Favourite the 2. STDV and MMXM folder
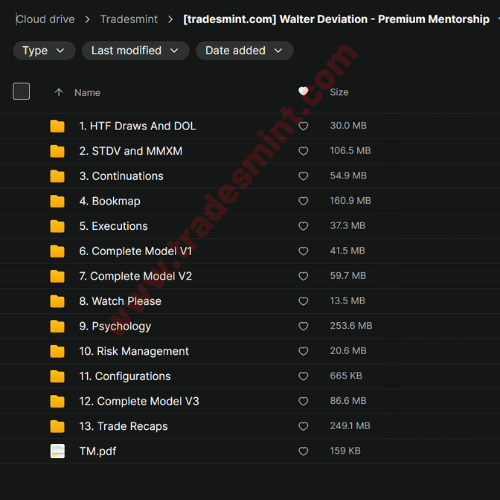This screenshot has width=500, height=500. pyautogui.click(x=303, y=151)
